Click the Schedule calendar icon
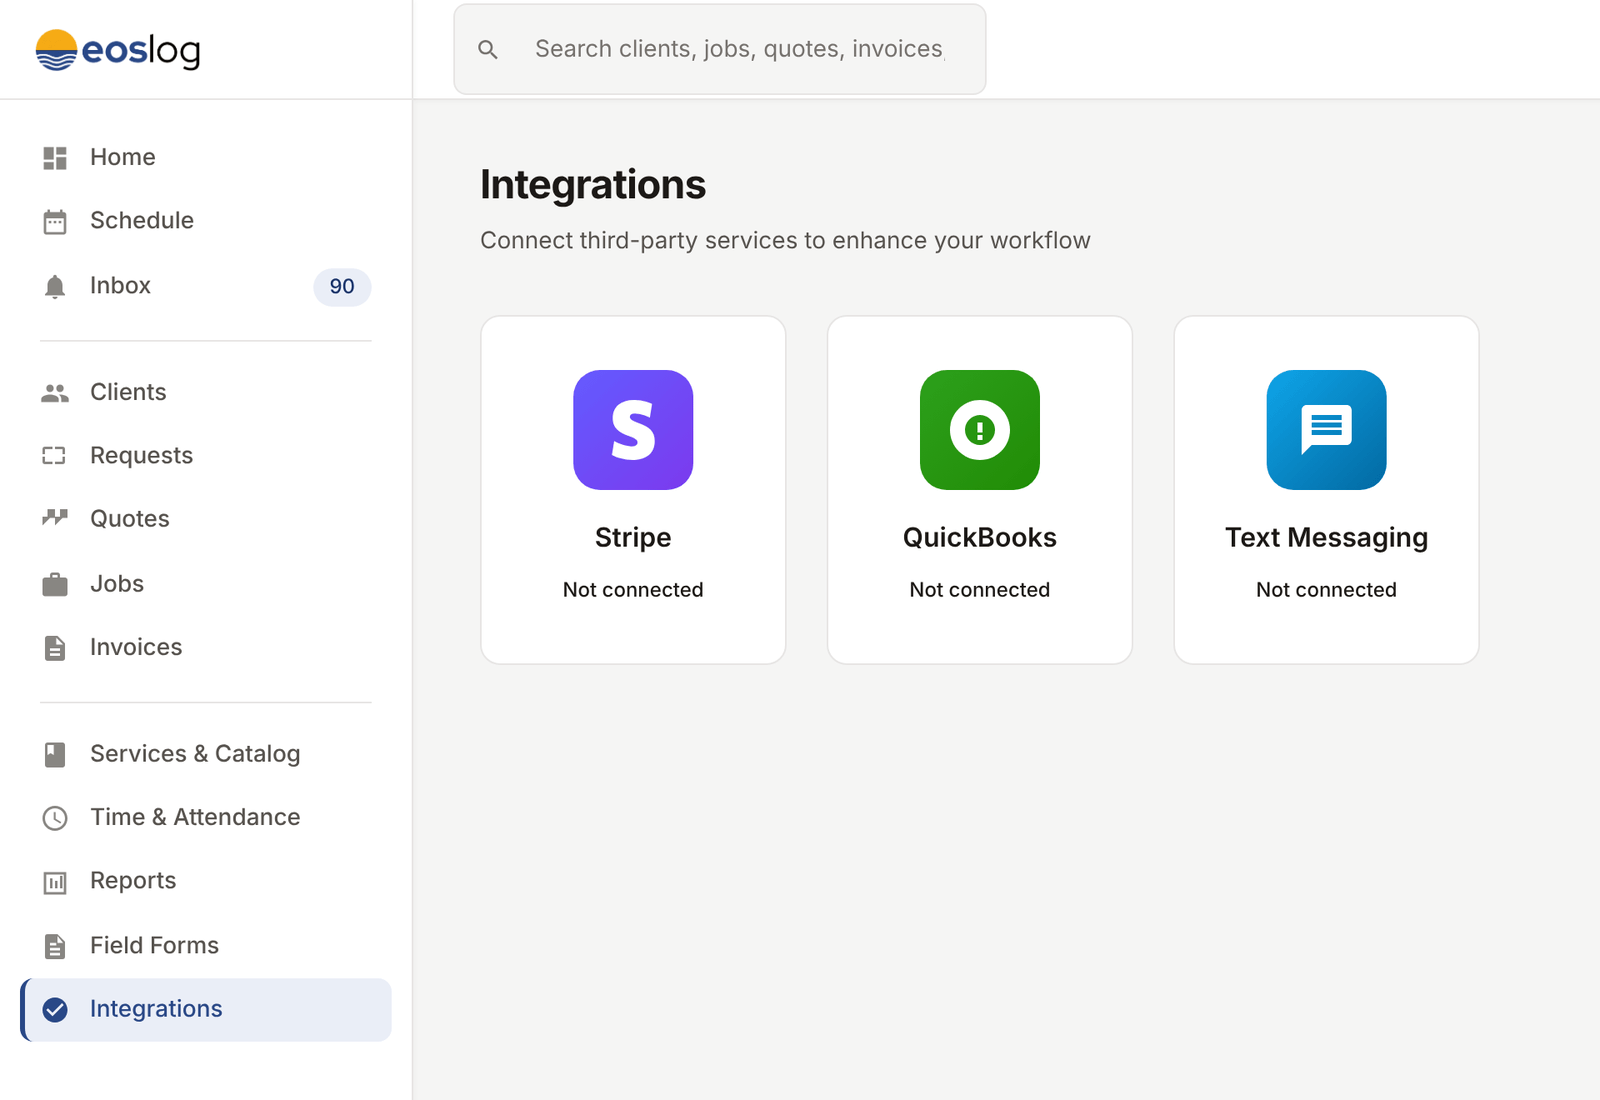 (x=55, y=221)
